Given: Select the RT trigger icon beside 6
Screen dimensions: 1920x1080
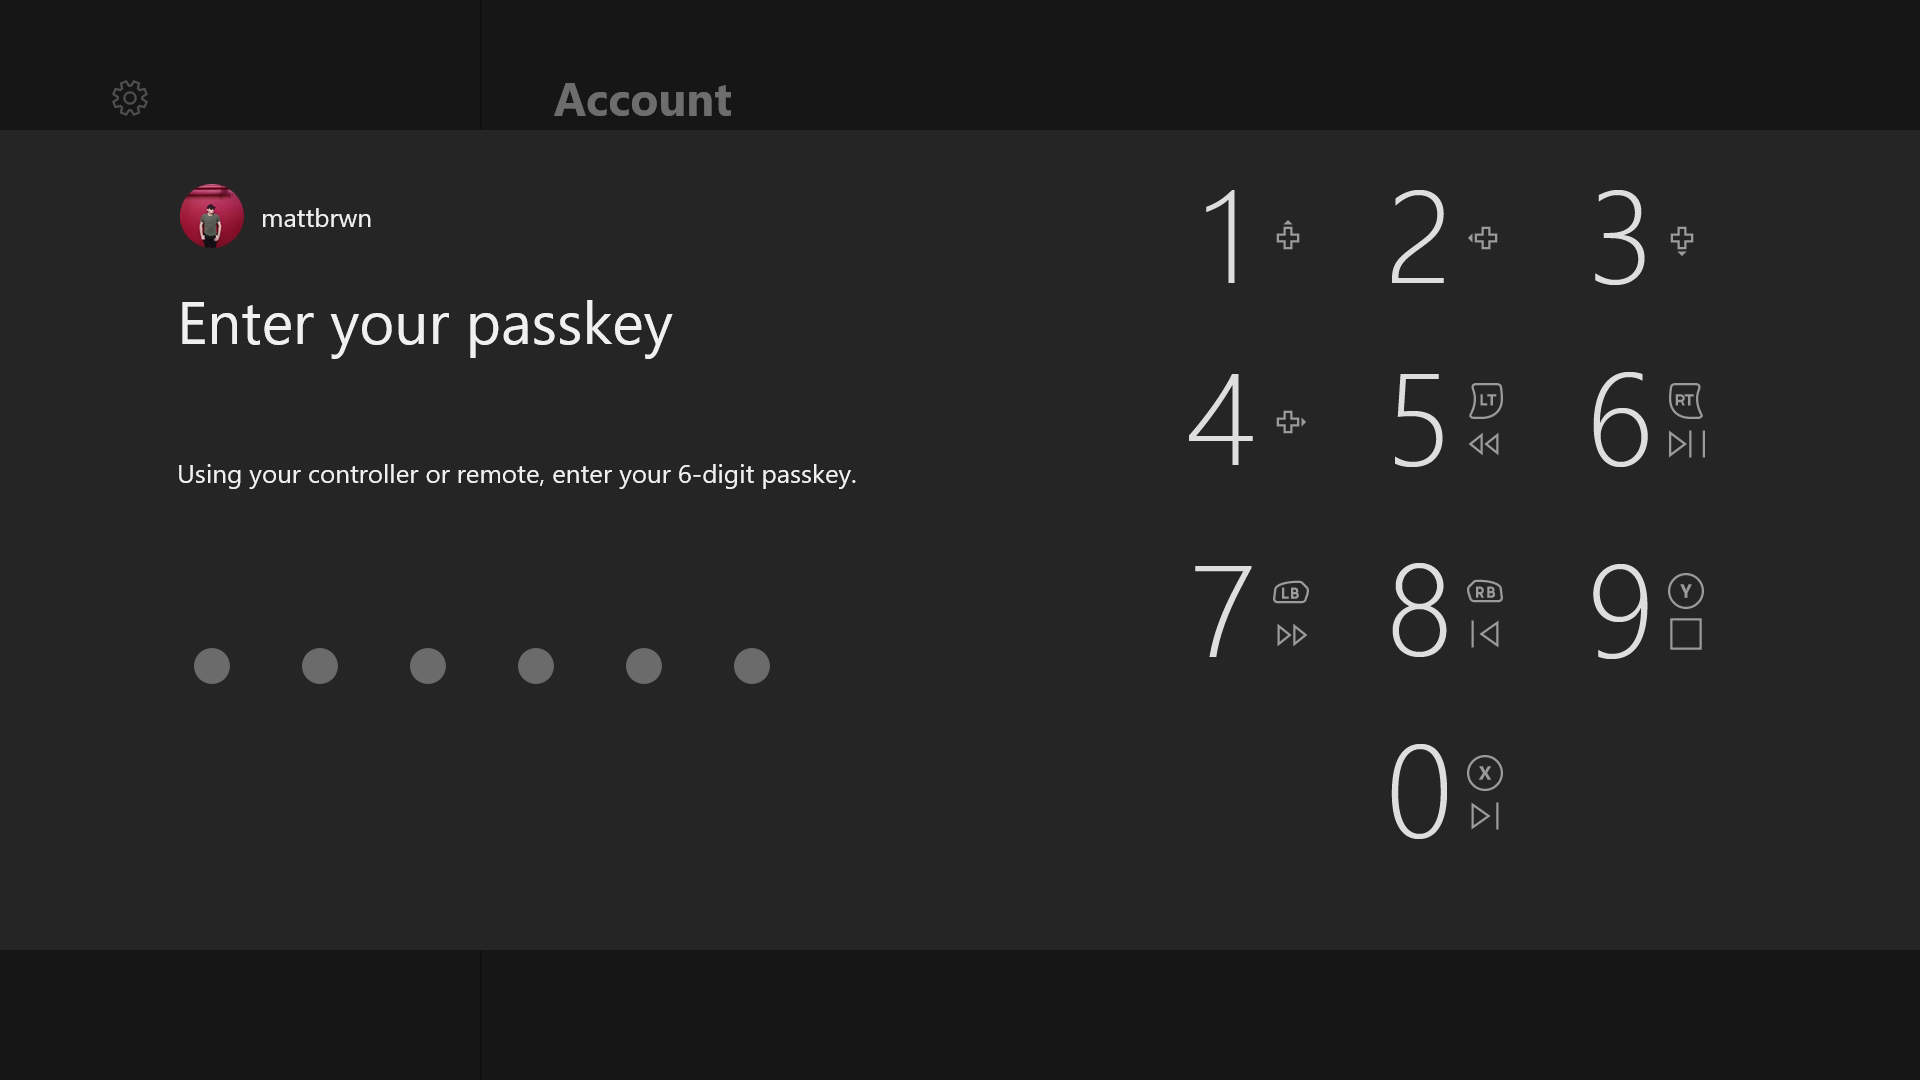Looking at the screenshot, I should [1685, 401].
